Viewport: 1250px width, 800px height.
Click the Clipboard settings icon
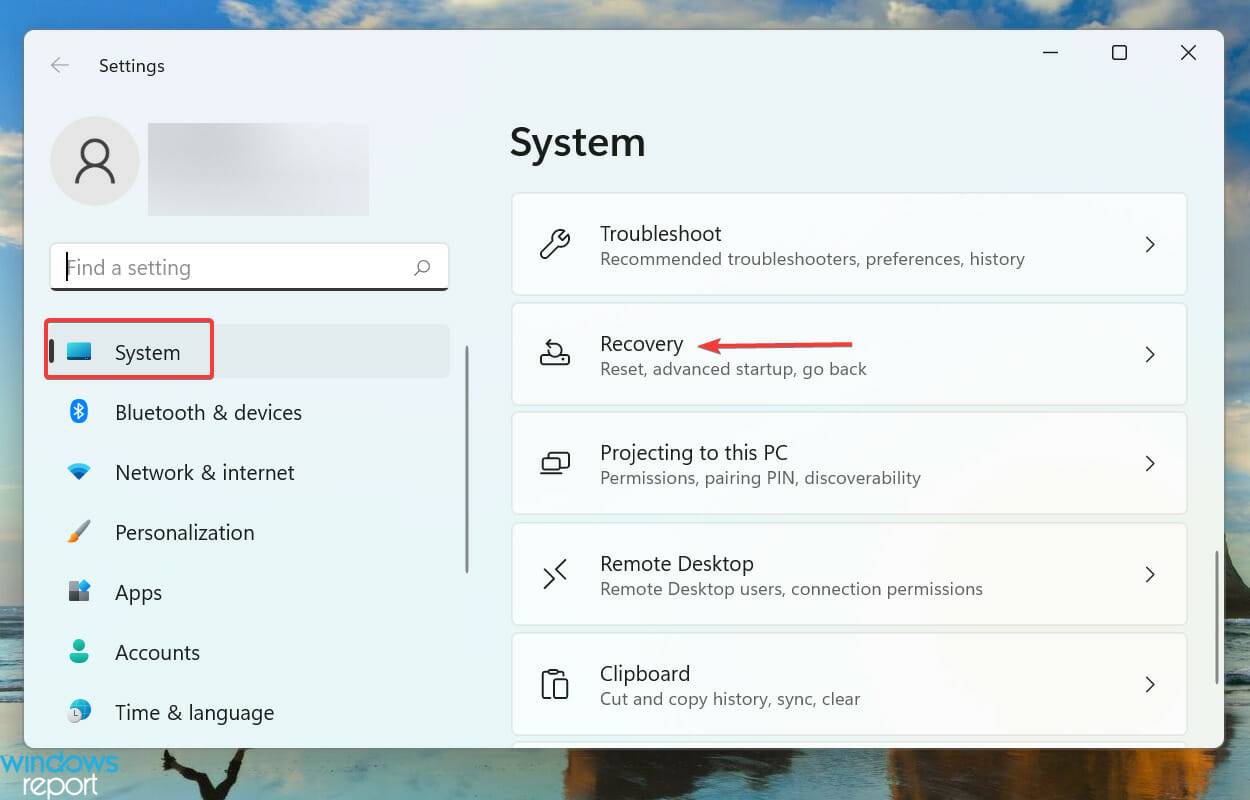tap(555, 684)
